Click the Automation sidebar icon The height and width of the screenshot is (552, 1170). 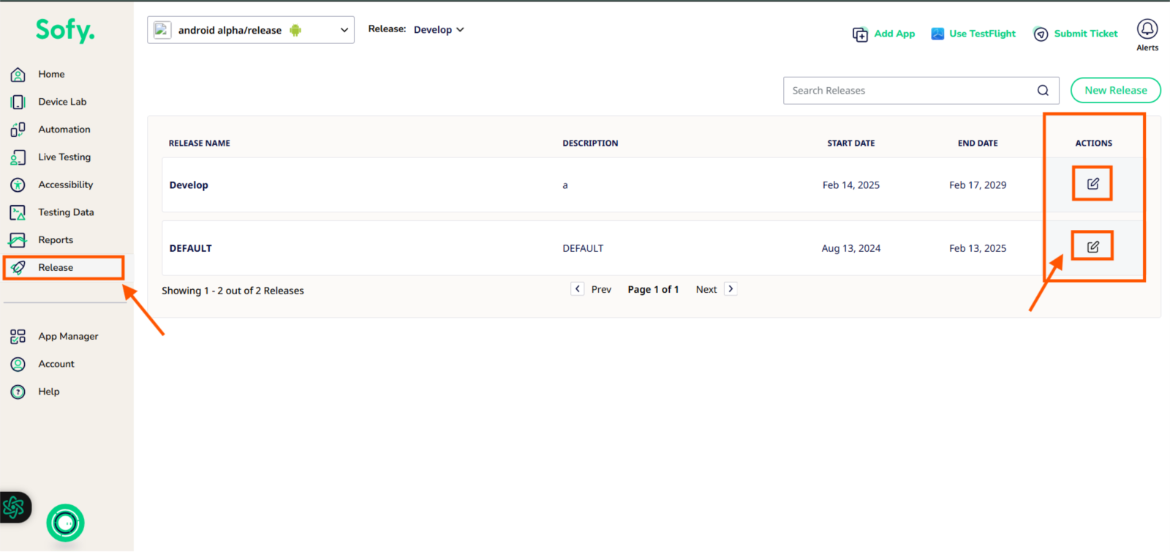click(19, 130)
